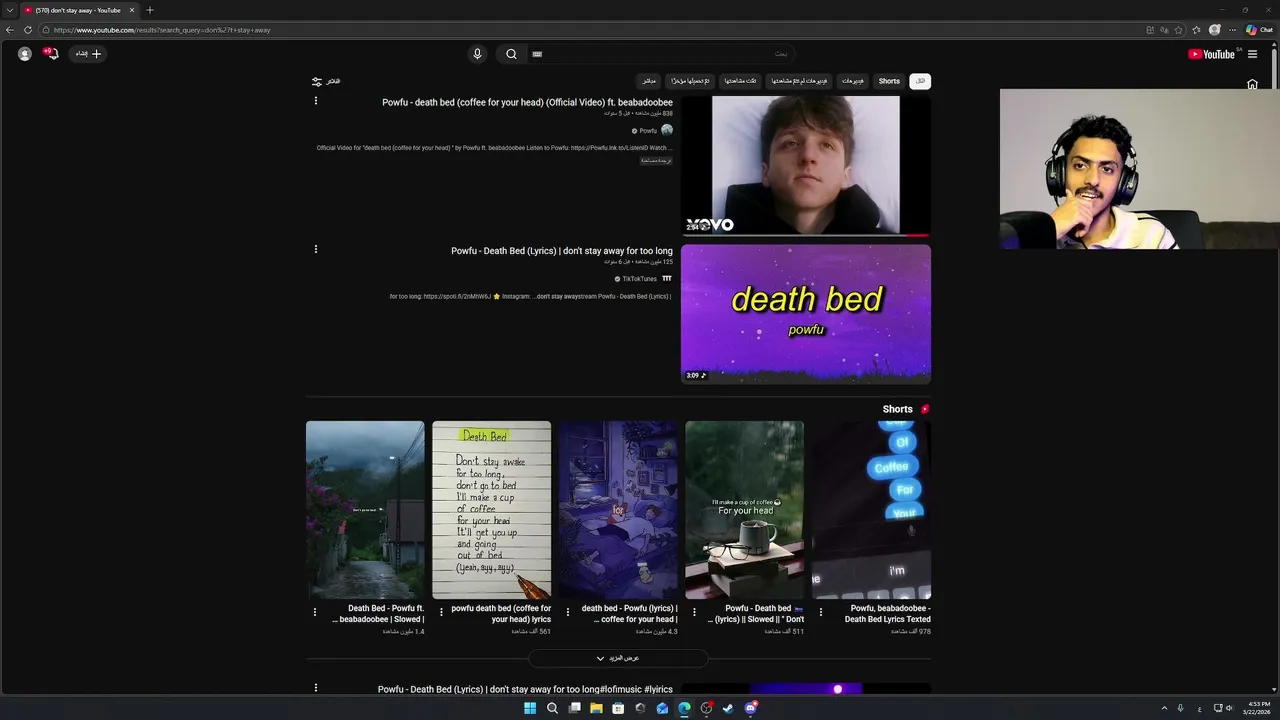Add page to favorites star in address bar
This screenshot has height=720, width=1280.
pyautogui.click(x=1179, y=30)
